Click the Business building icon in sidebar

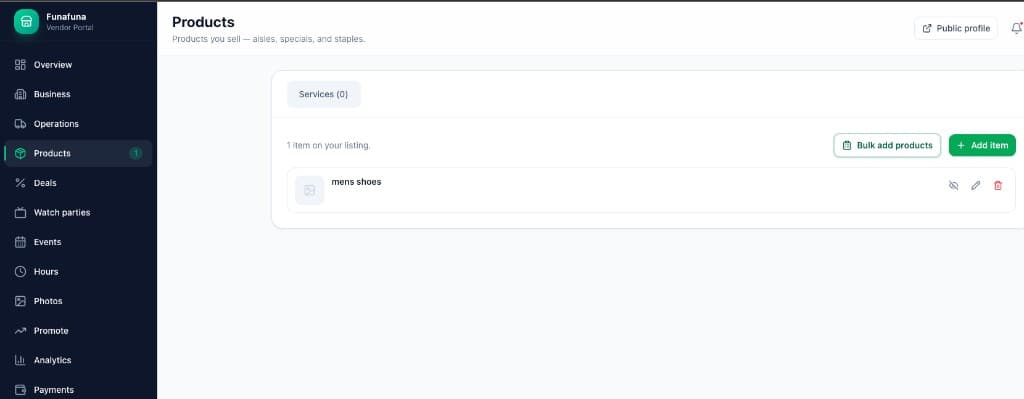coord(20,94)
